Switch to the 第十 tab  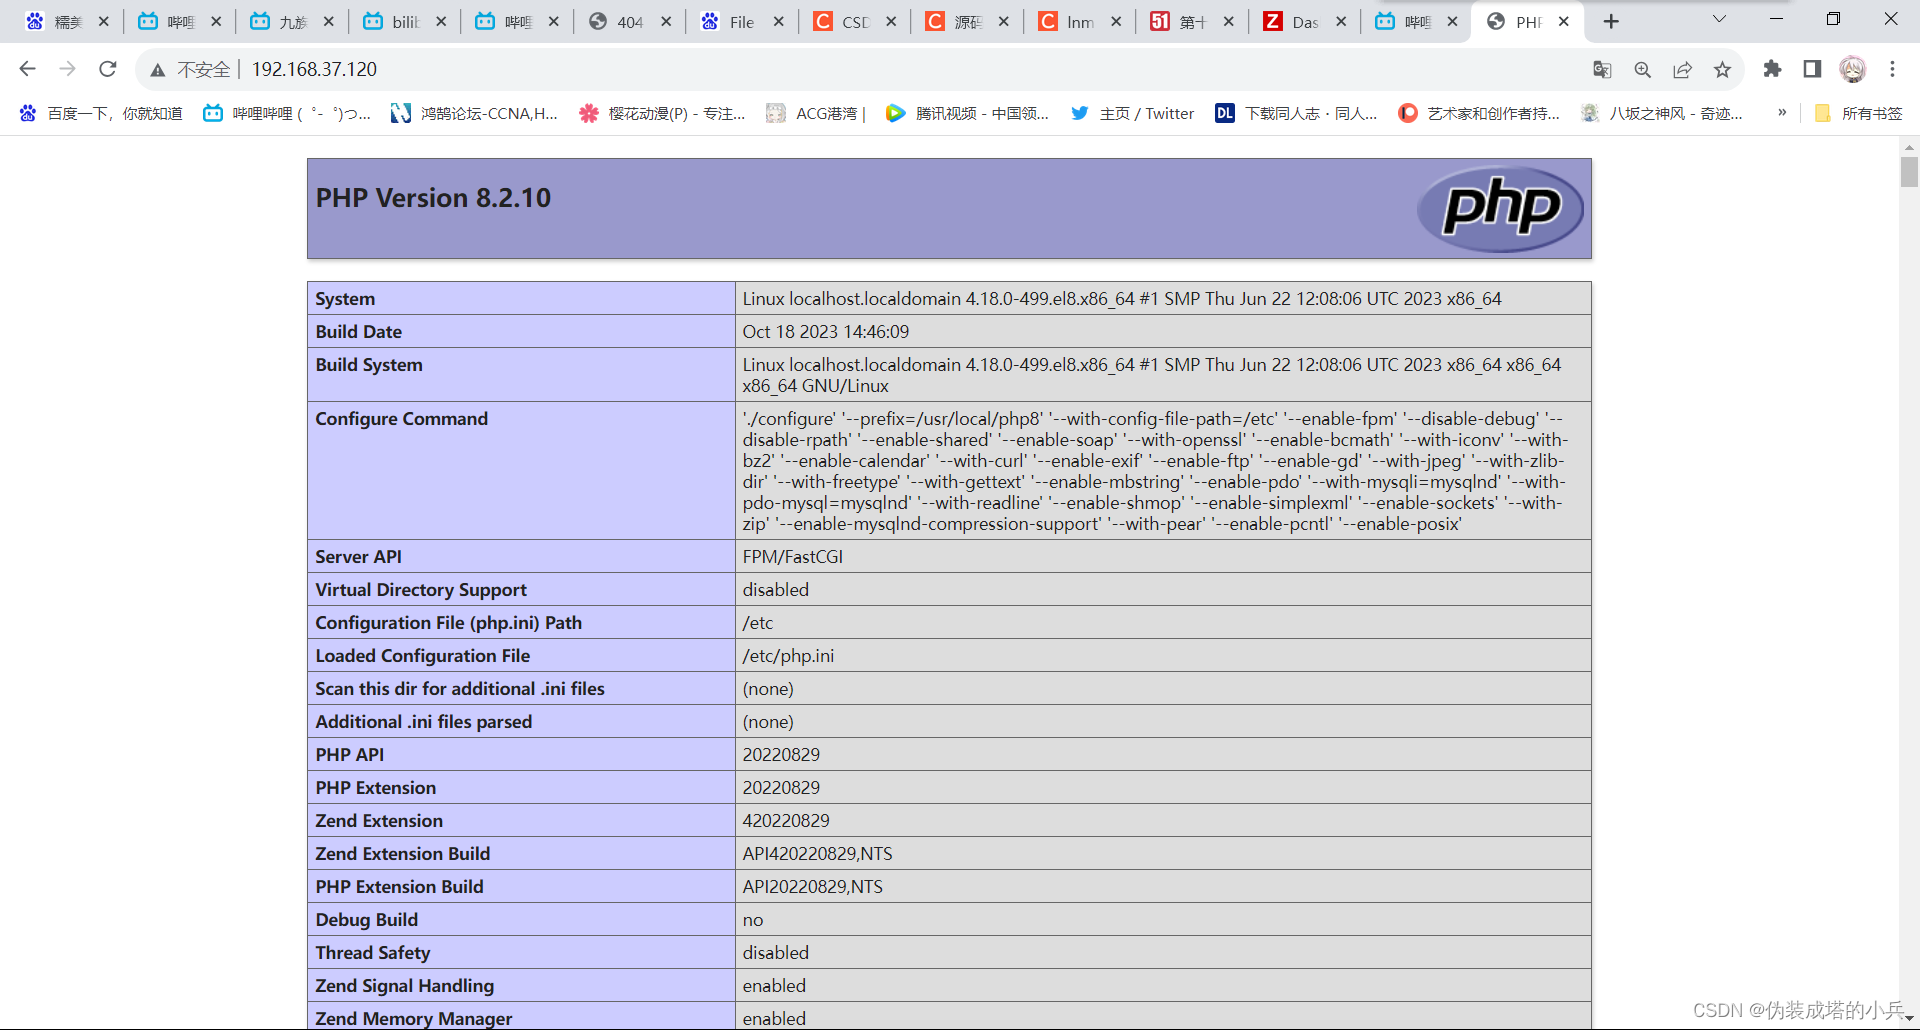click(1192, 22)
